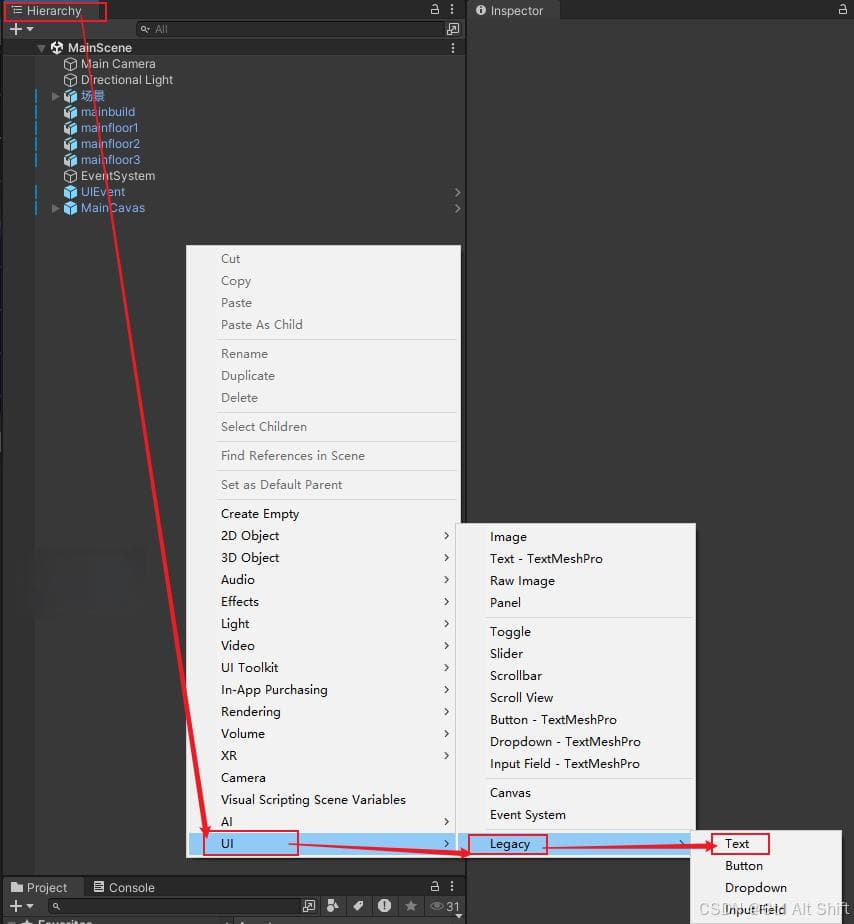Select Directional Light object

click(127, 80)
